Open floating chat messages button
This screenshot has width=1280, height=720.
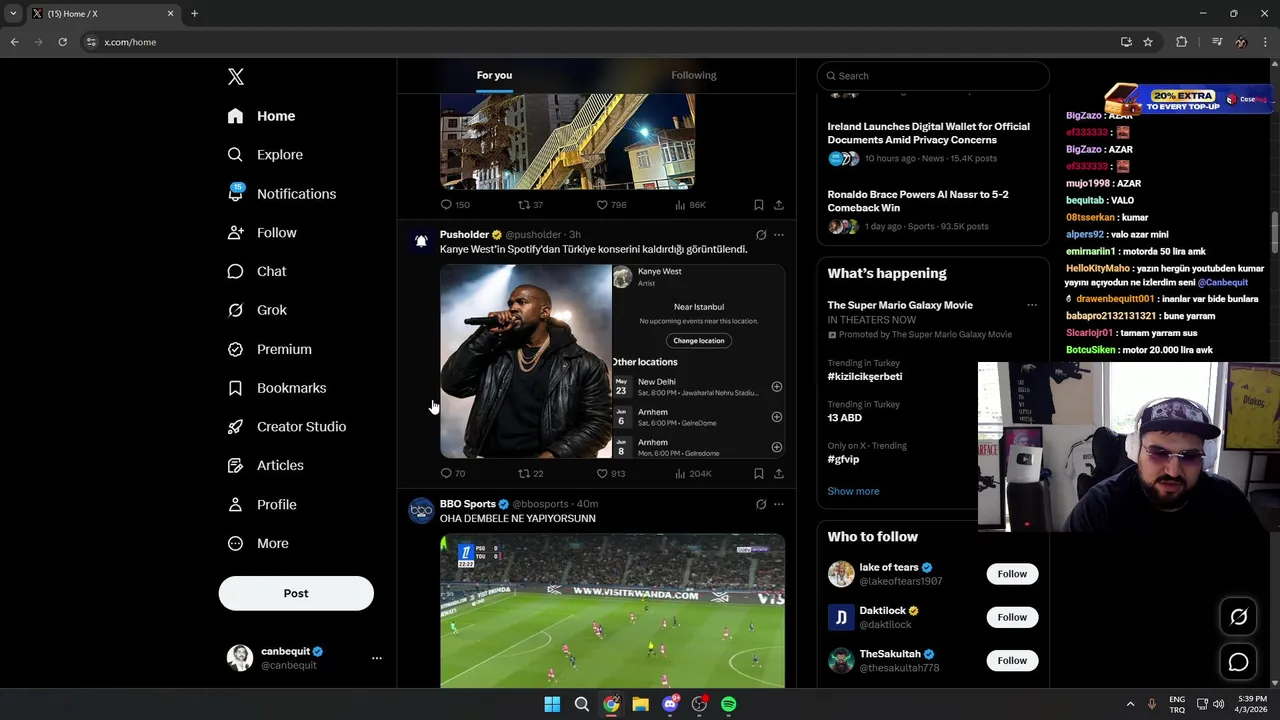pyautogui.click(x=1238, y=662)
